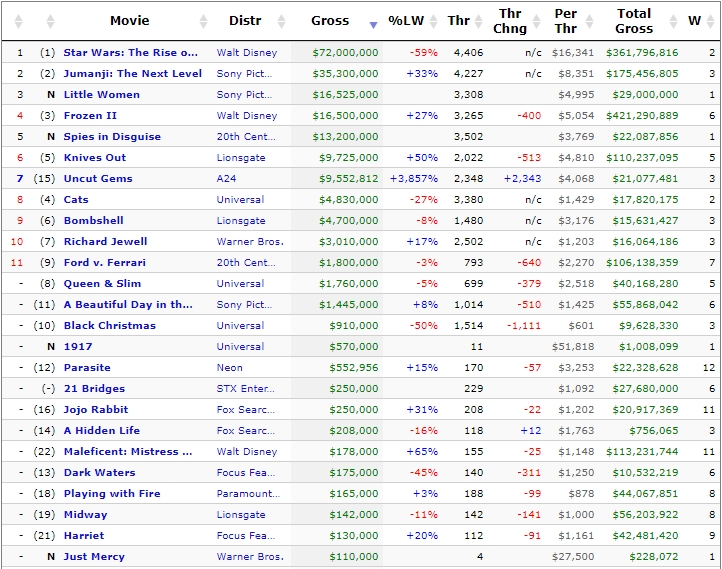The image size is (722, 569).
Task: Sort by Thr Chng column sort arrows
Action: click(x=536, y=21)
